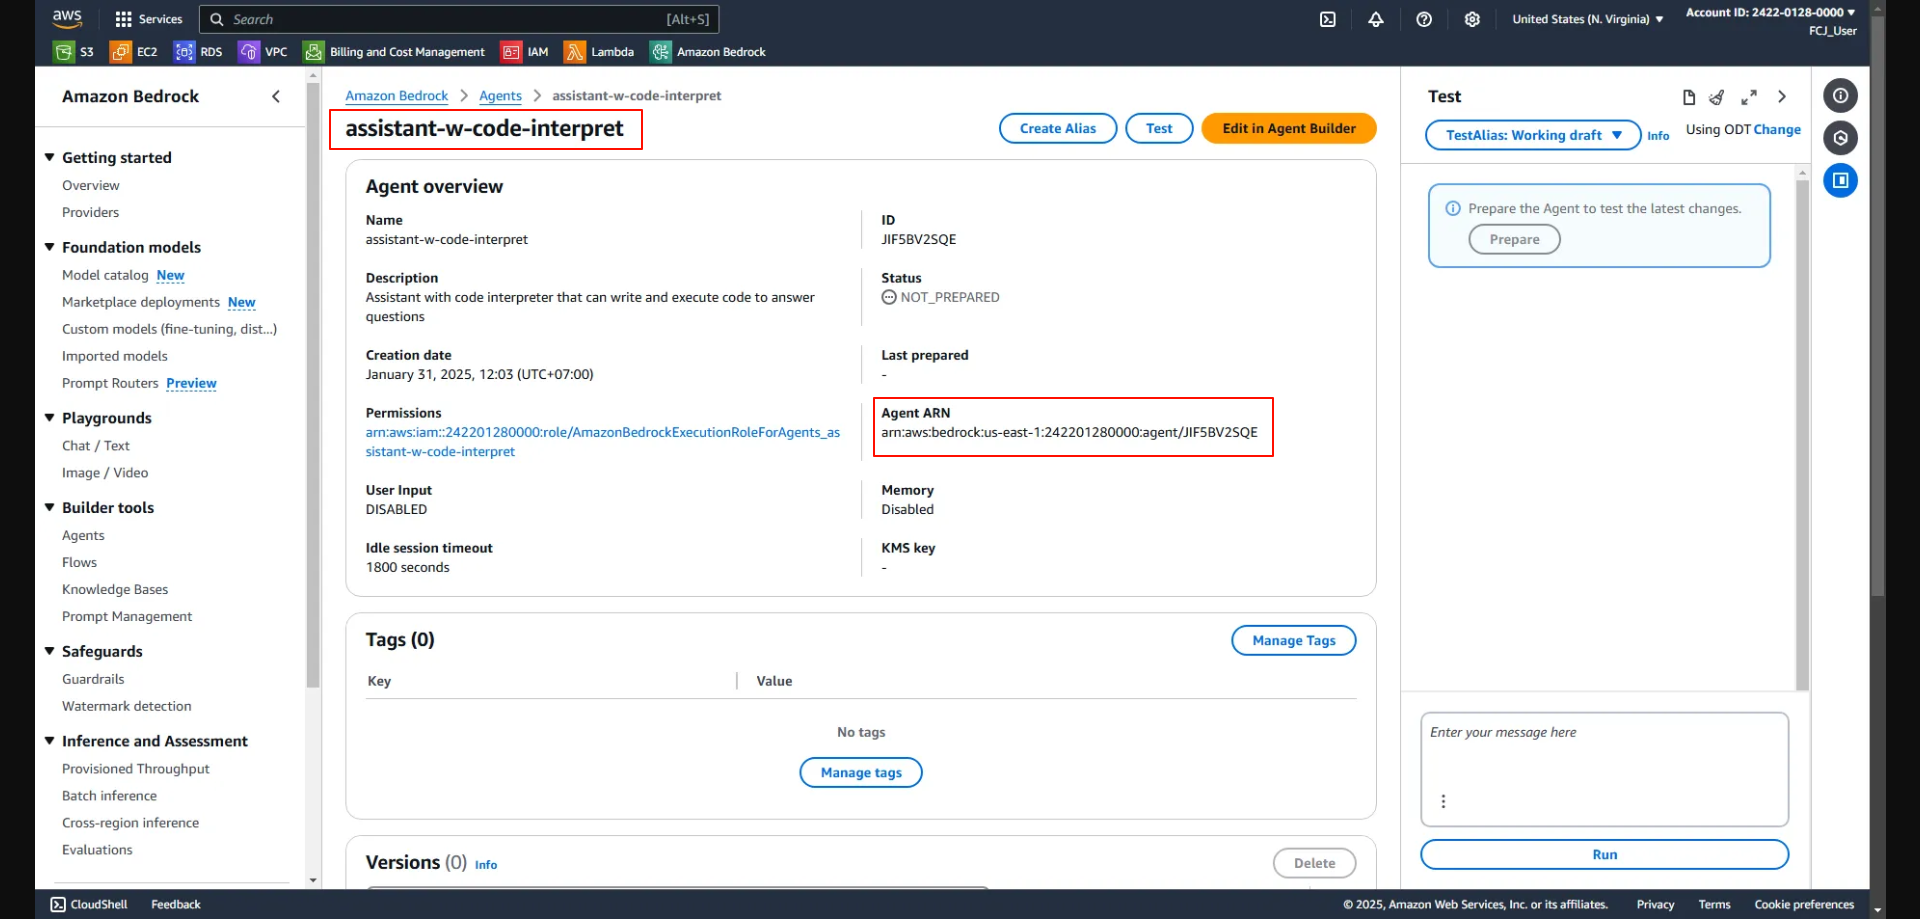Viewport: 1920px width, 919px height.
Task: Open Billing and Cost Management shortcut
Action: click(394, 52)
